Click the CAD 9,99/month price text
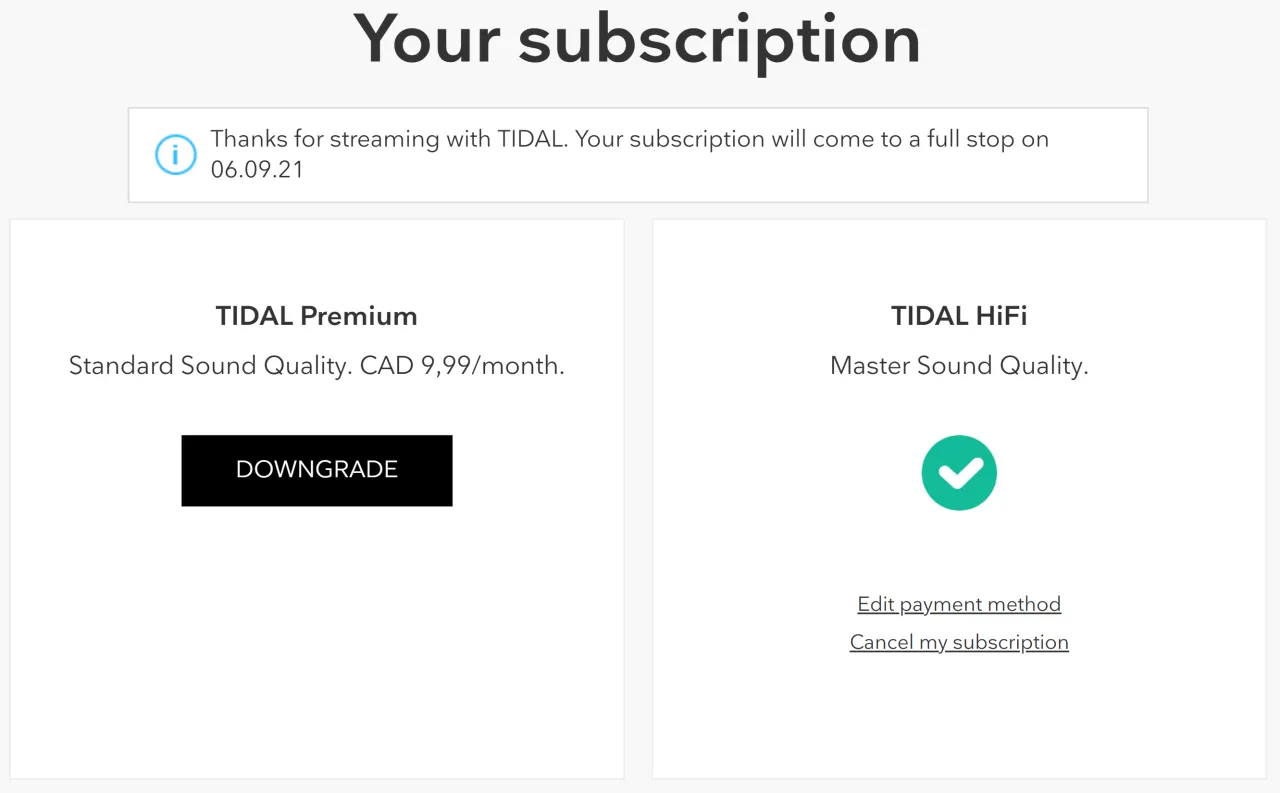1280x793 pixels. (x=462, y=365)
